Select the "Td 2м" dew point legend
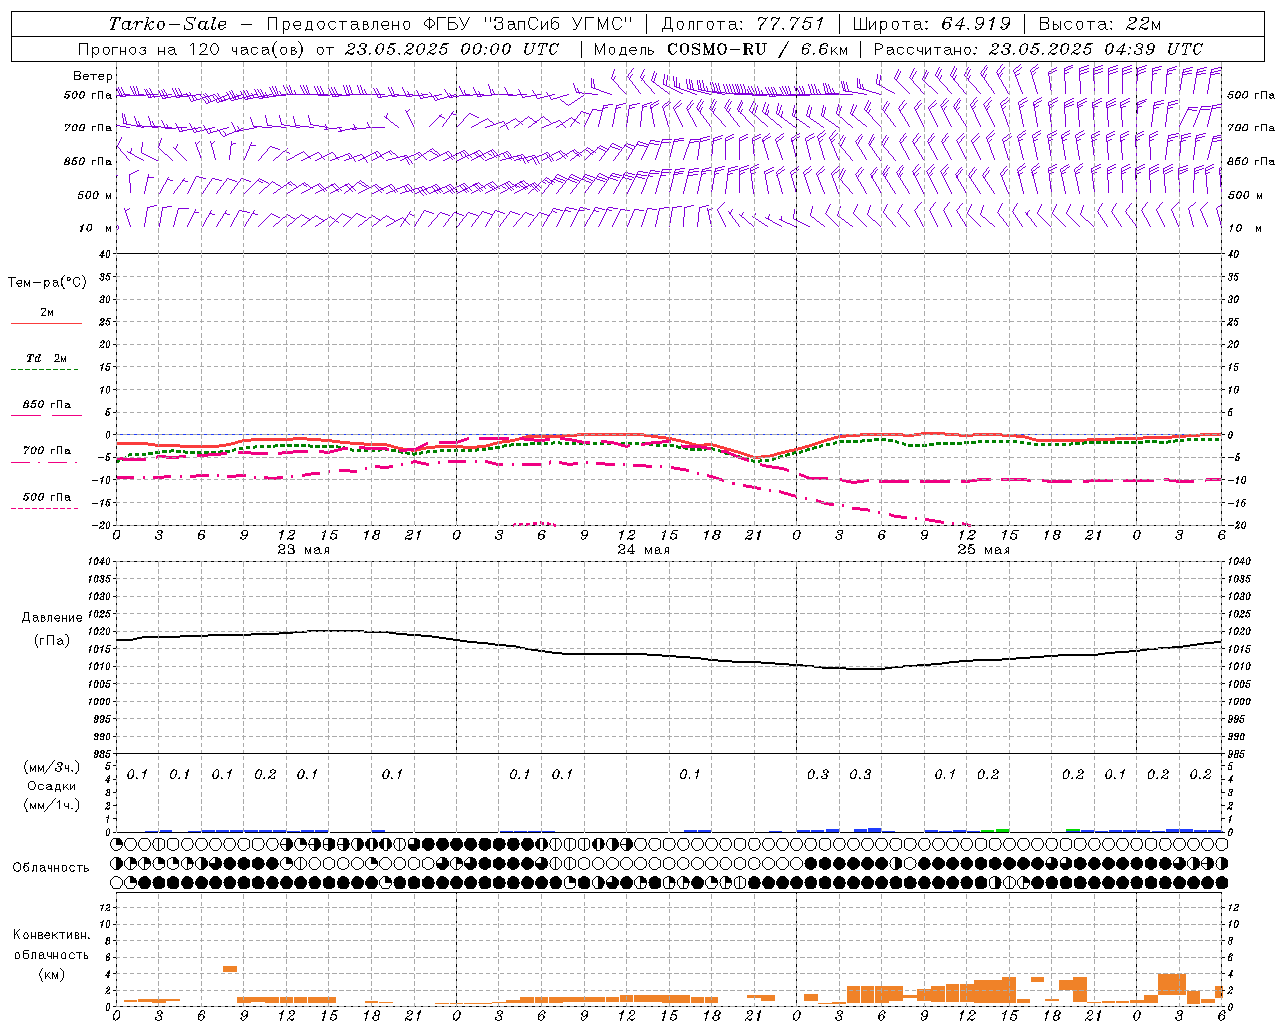Screen dimensions: 1280x1024 [47, 358]
